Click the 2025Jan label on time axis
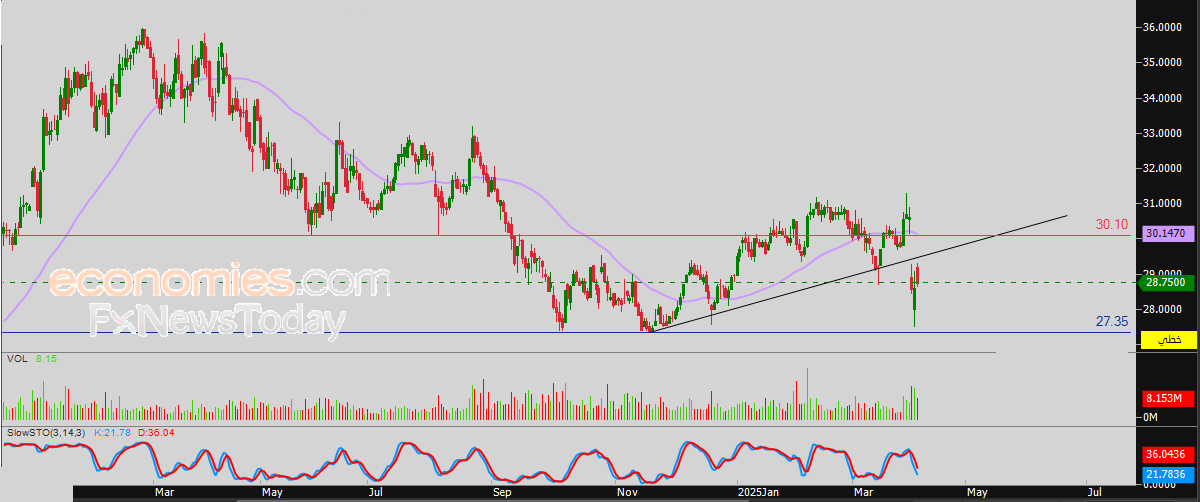This screenshot has height=502, width=1200. tap(758, 493)
